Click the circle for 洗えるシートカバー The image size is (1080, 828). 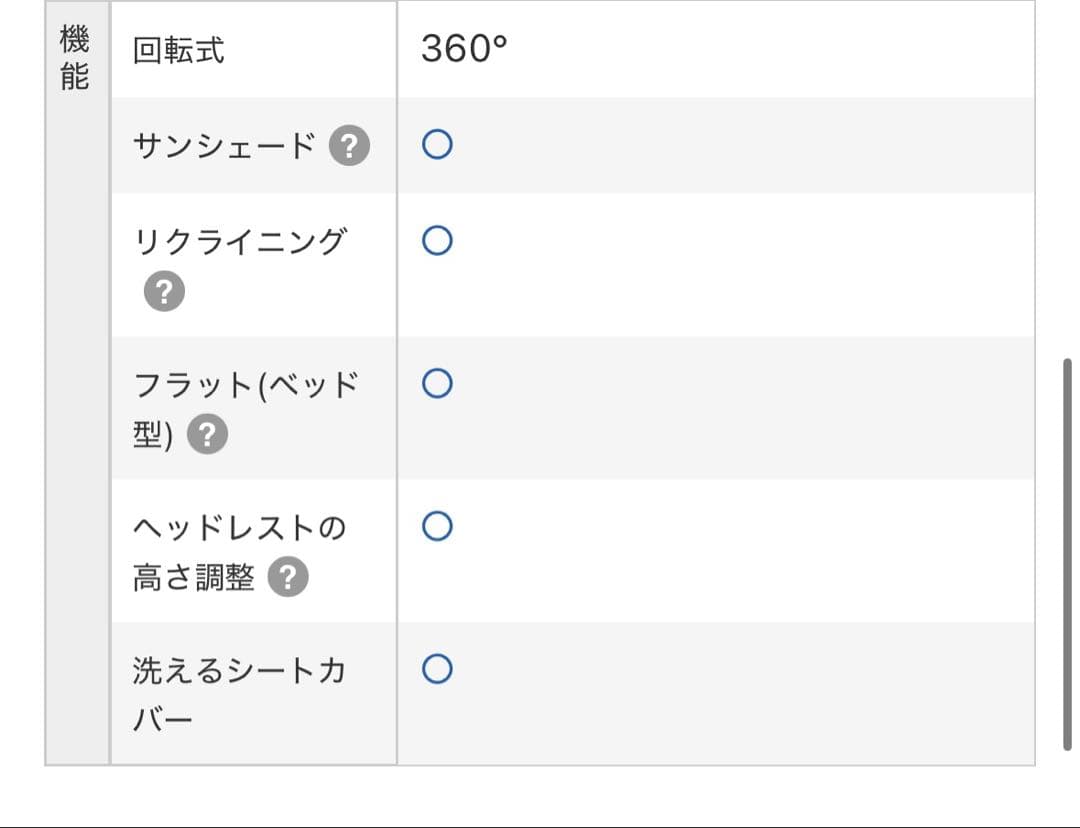point(437,668)
